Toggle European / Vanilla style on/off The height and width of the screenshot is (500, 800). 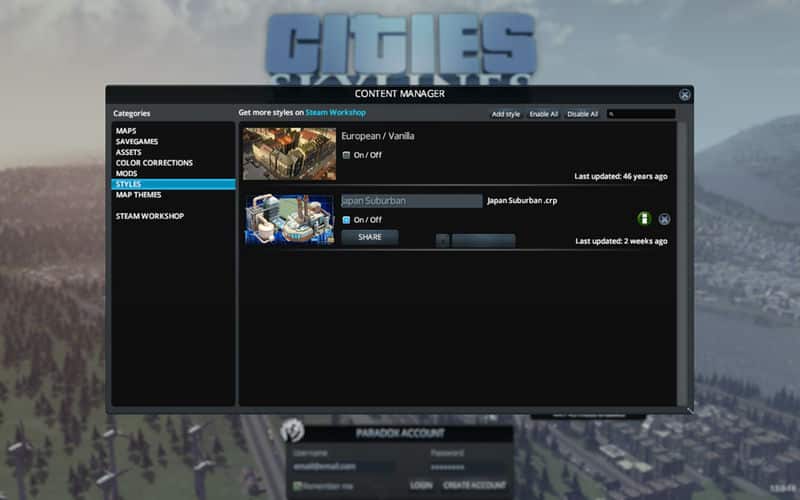(346, 155)
